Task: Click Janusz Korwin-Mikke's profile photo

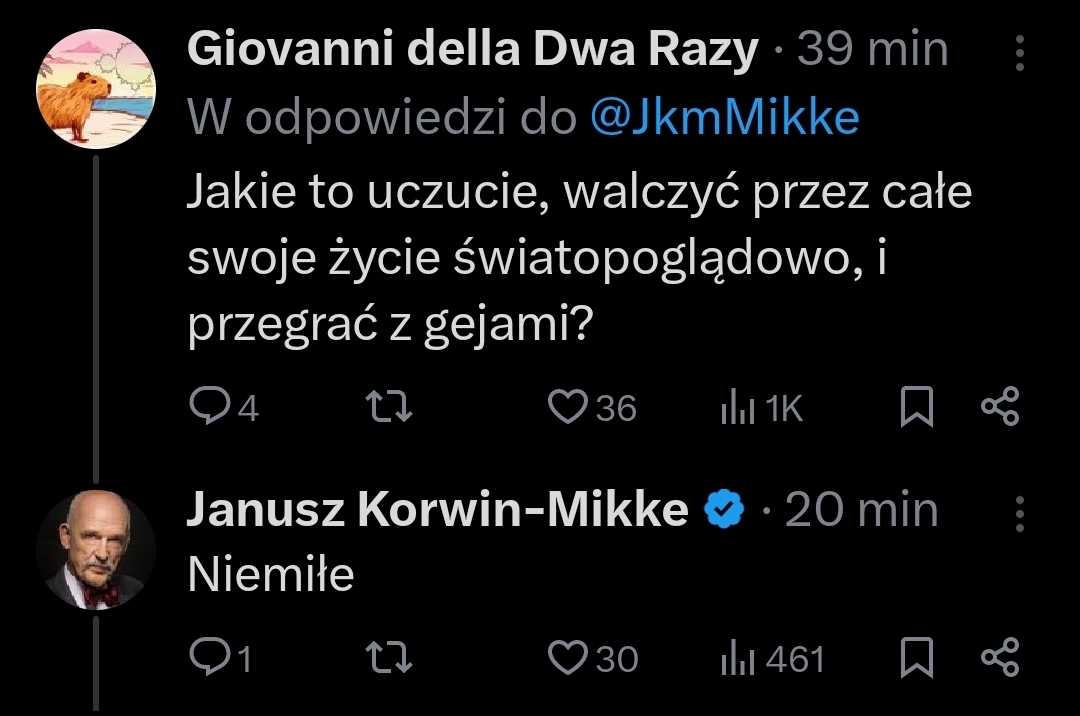Action: coord(96,549)
